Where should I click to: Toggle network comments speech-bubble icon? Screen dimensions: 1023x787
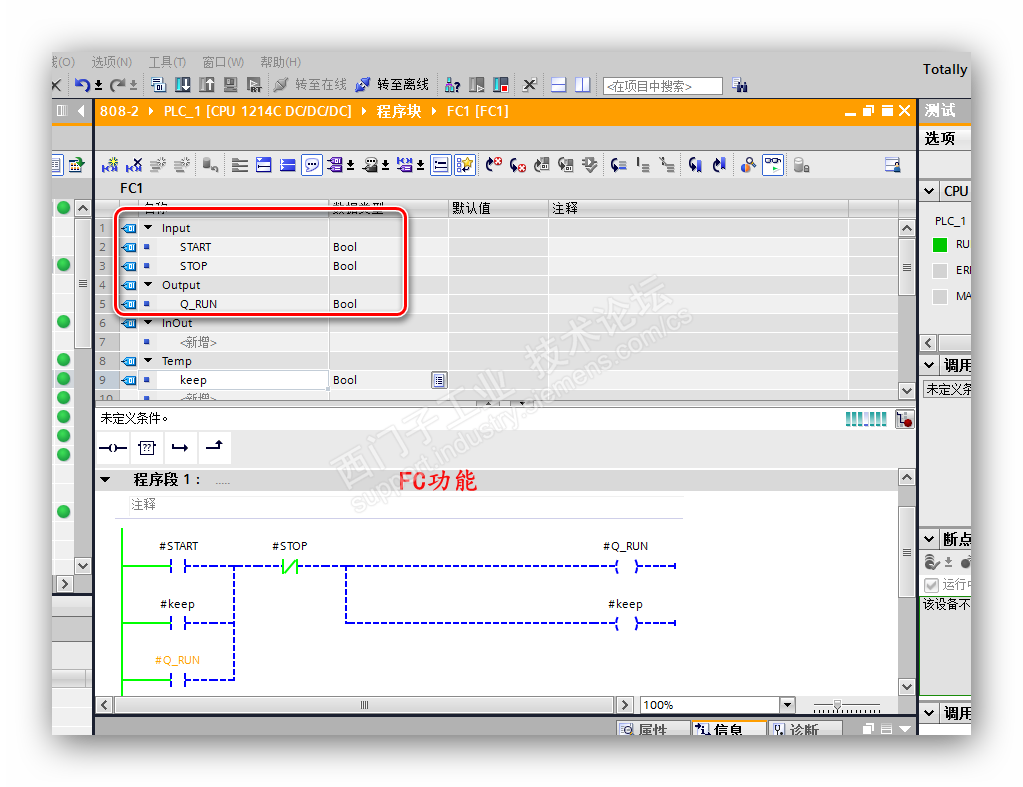point(312,165)
